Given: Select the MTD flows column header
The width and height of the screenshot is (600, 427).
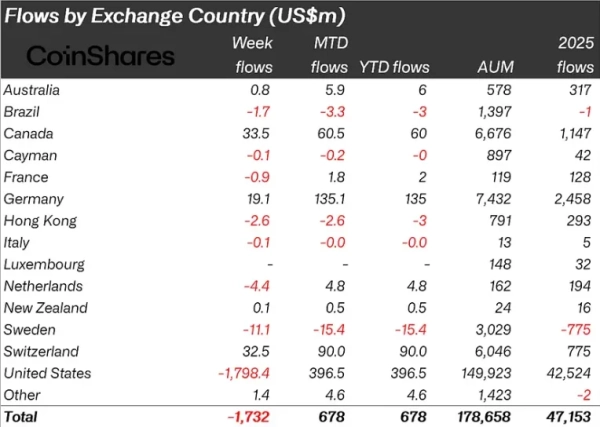Looking at the screenshot, I should 319,55.
